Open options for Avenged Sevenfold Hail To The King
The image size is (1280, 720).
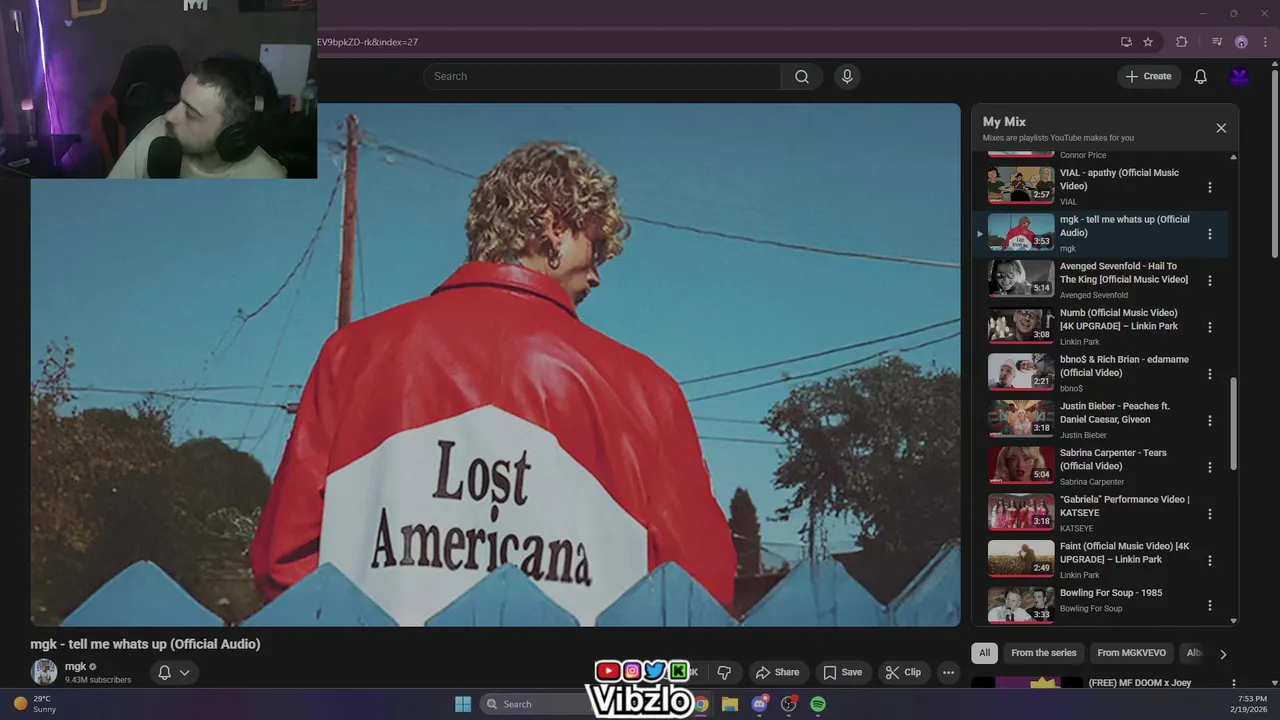coord(1209,281)
